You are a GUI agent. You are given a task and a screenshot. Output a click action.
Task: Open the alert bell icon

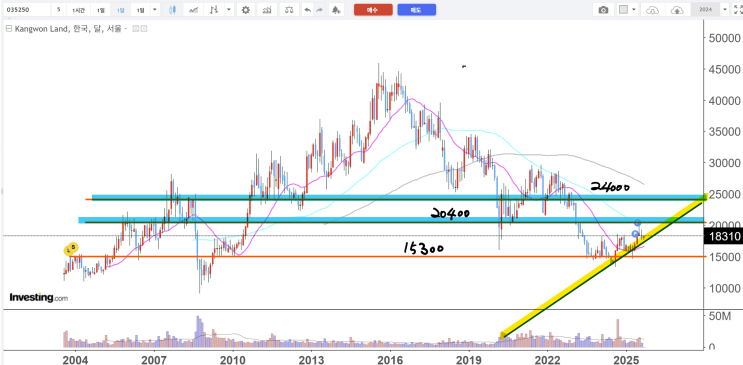click(x=336, y=9)
